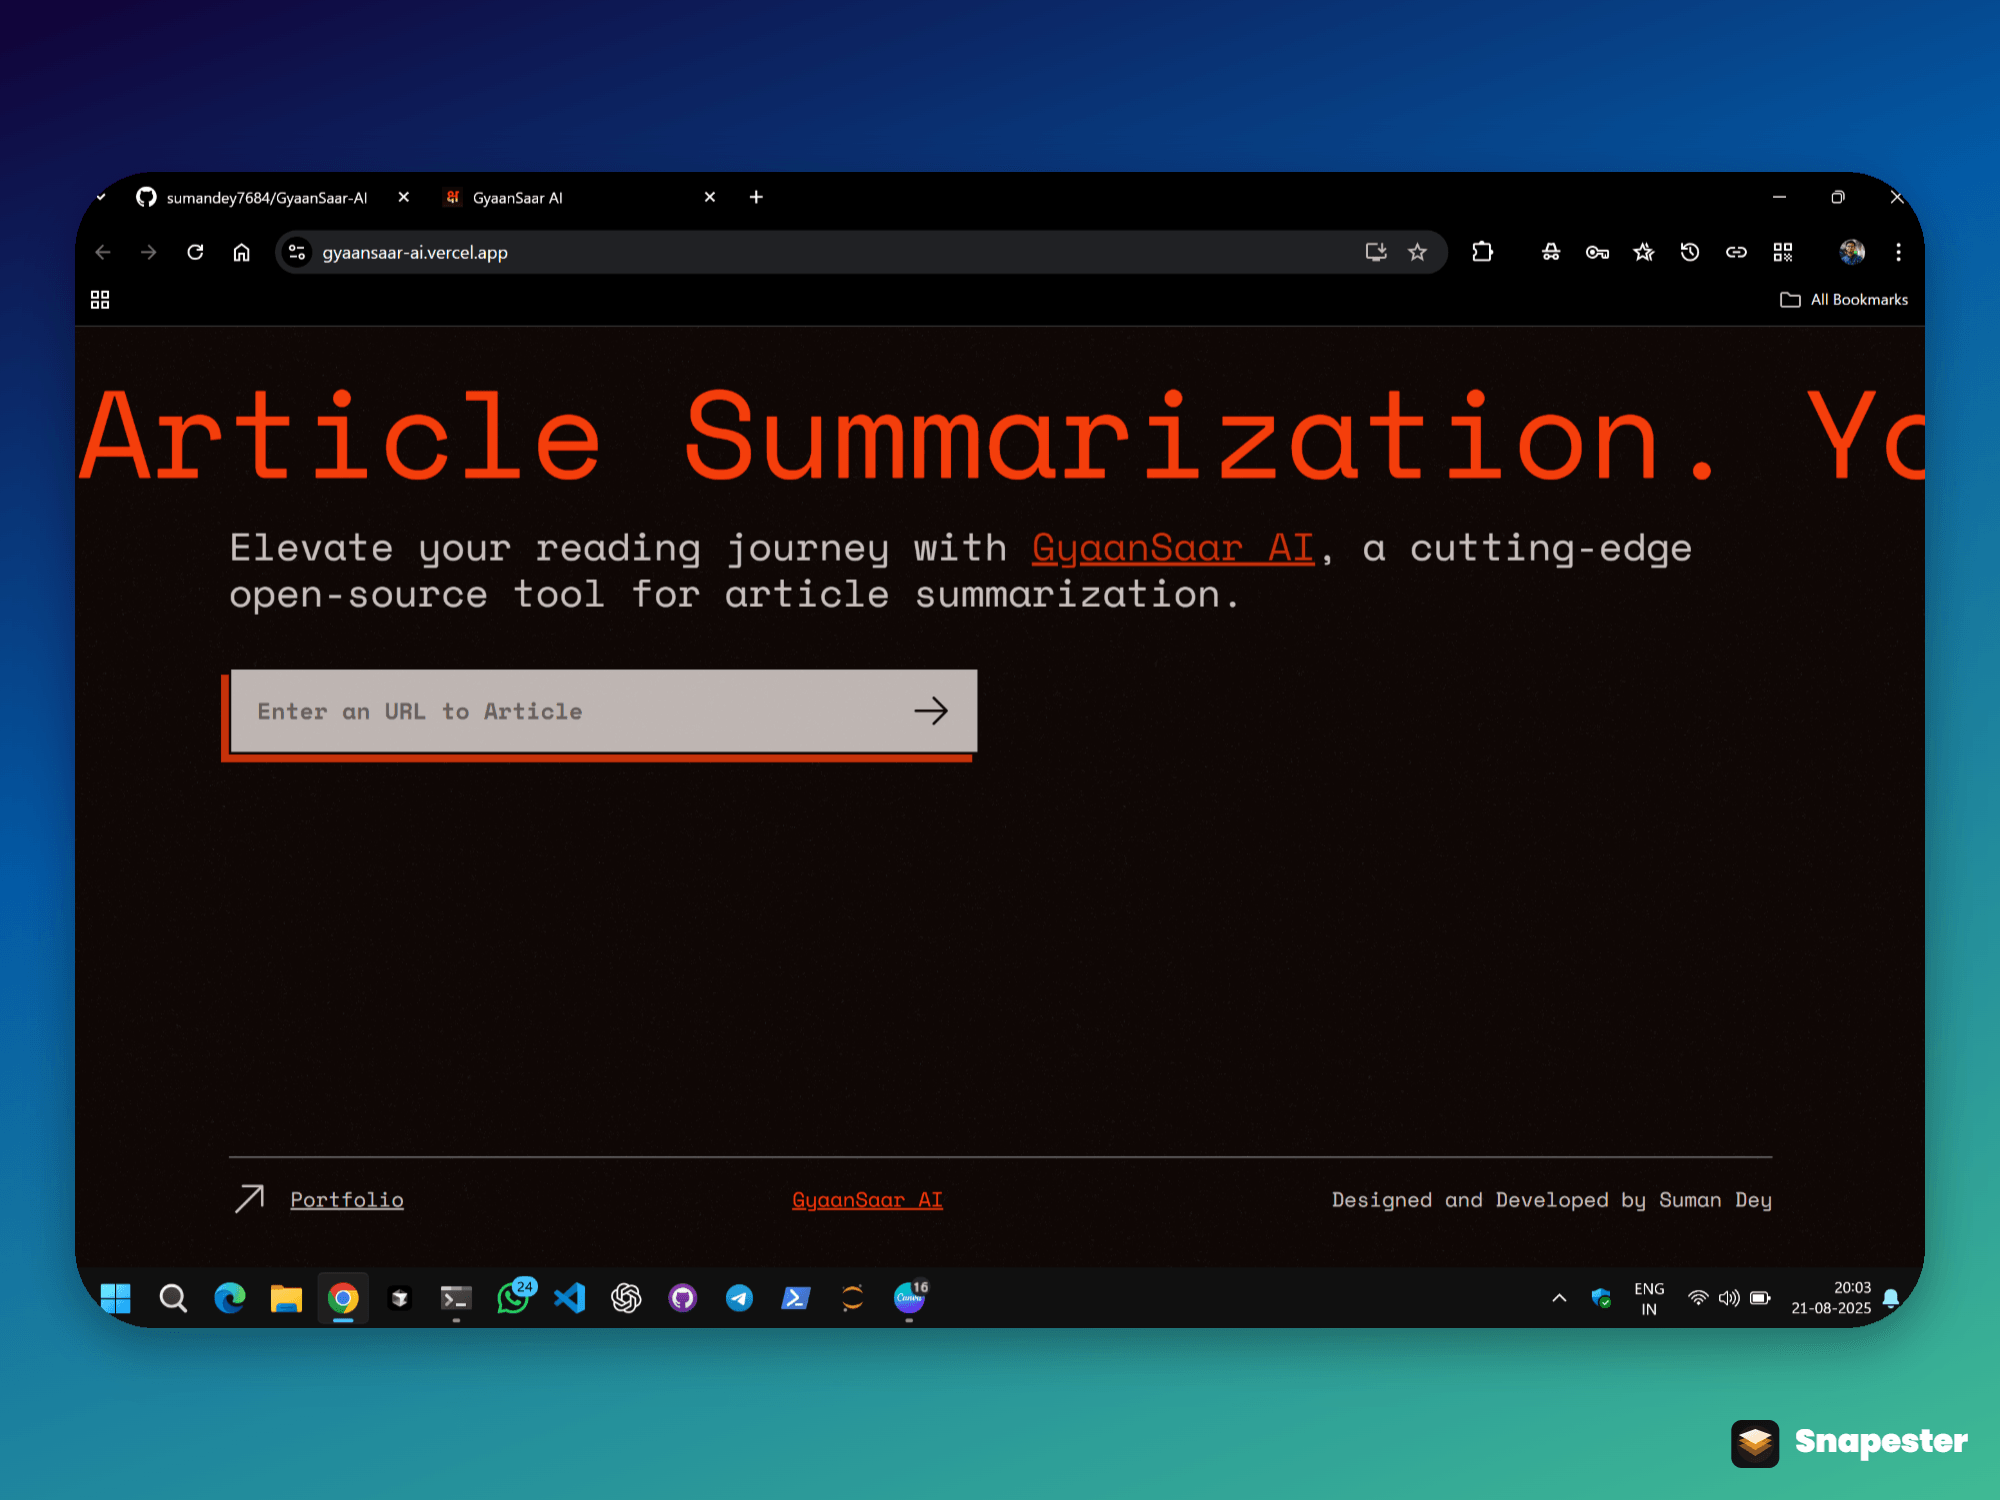Launch Microsoft Edge from the taskbar
The image size is (2000, 1500).
230,1299
